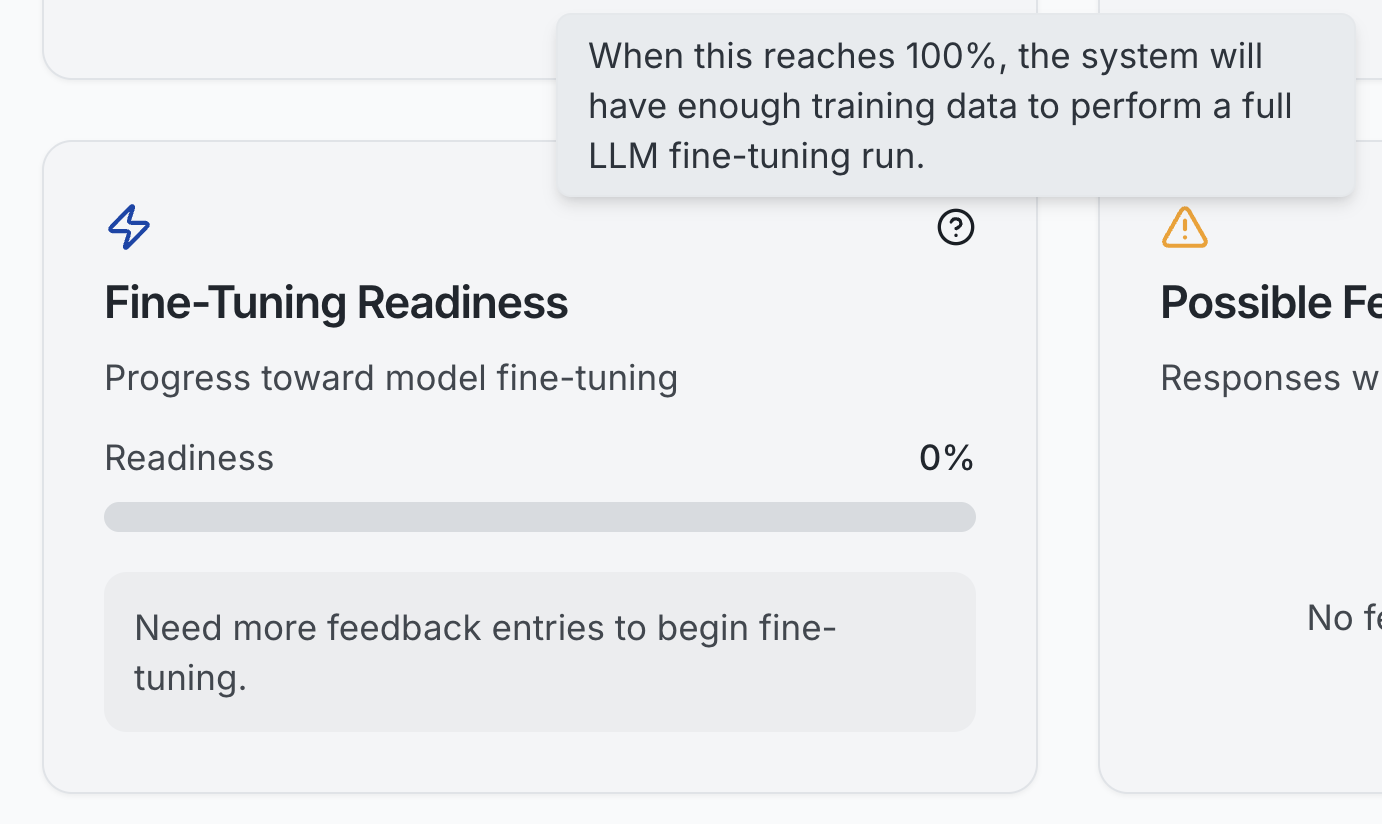The width and height of the screenshot is (1382, 824).
Task: Click the 'Need more feedback entries' notice box
Action: tap(540, 652)
